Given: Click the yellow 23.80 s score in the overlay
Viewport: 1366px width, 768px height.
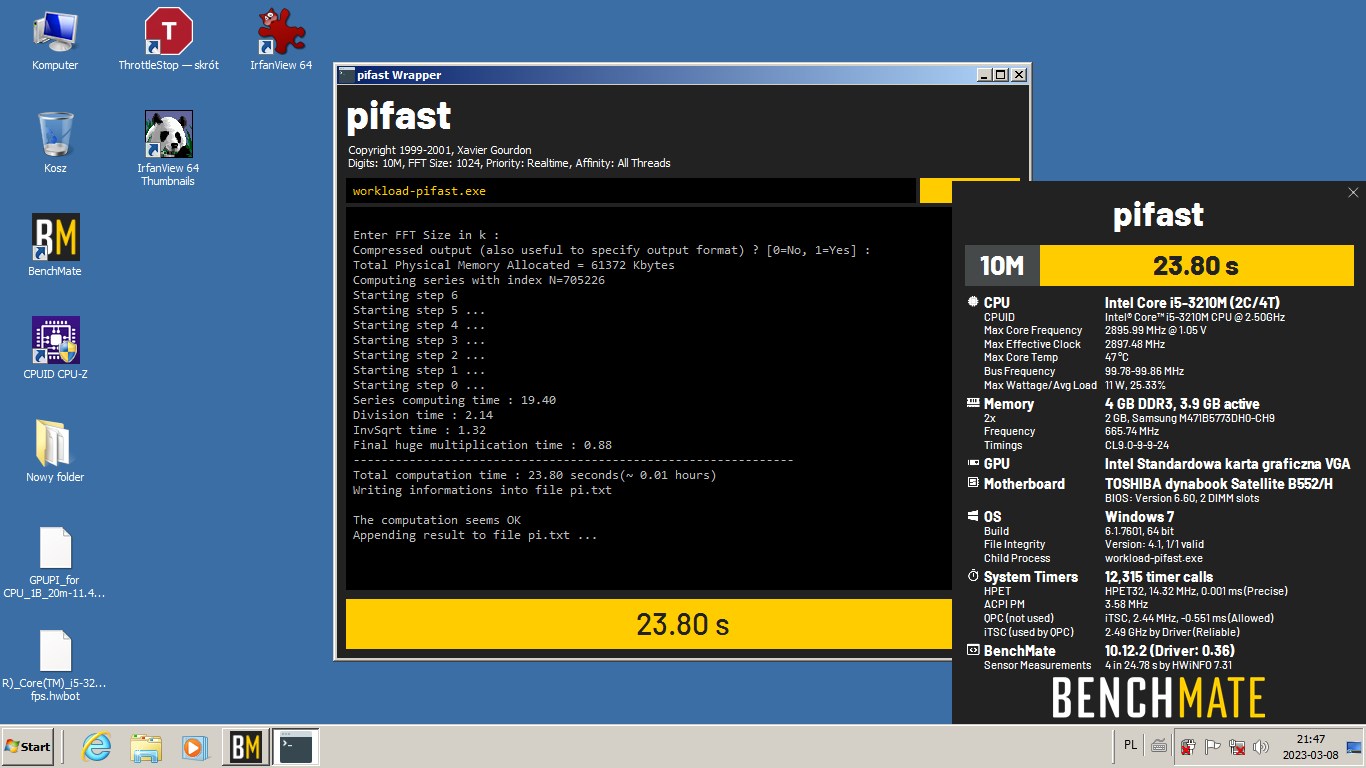Looking at the screenshot, I should (1196, 265).
